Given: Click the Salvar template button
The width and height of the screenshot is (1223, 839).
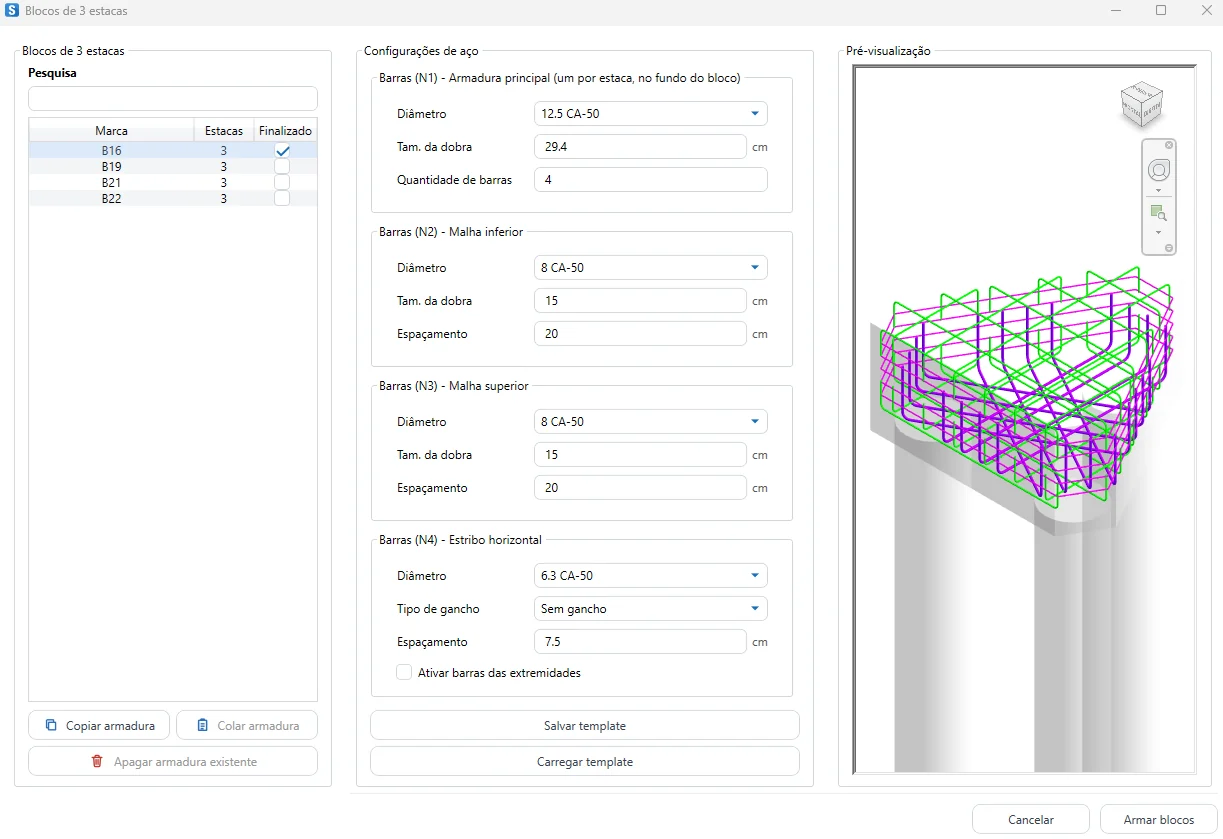Looking at the screenshot, I should tap(585, 725).
